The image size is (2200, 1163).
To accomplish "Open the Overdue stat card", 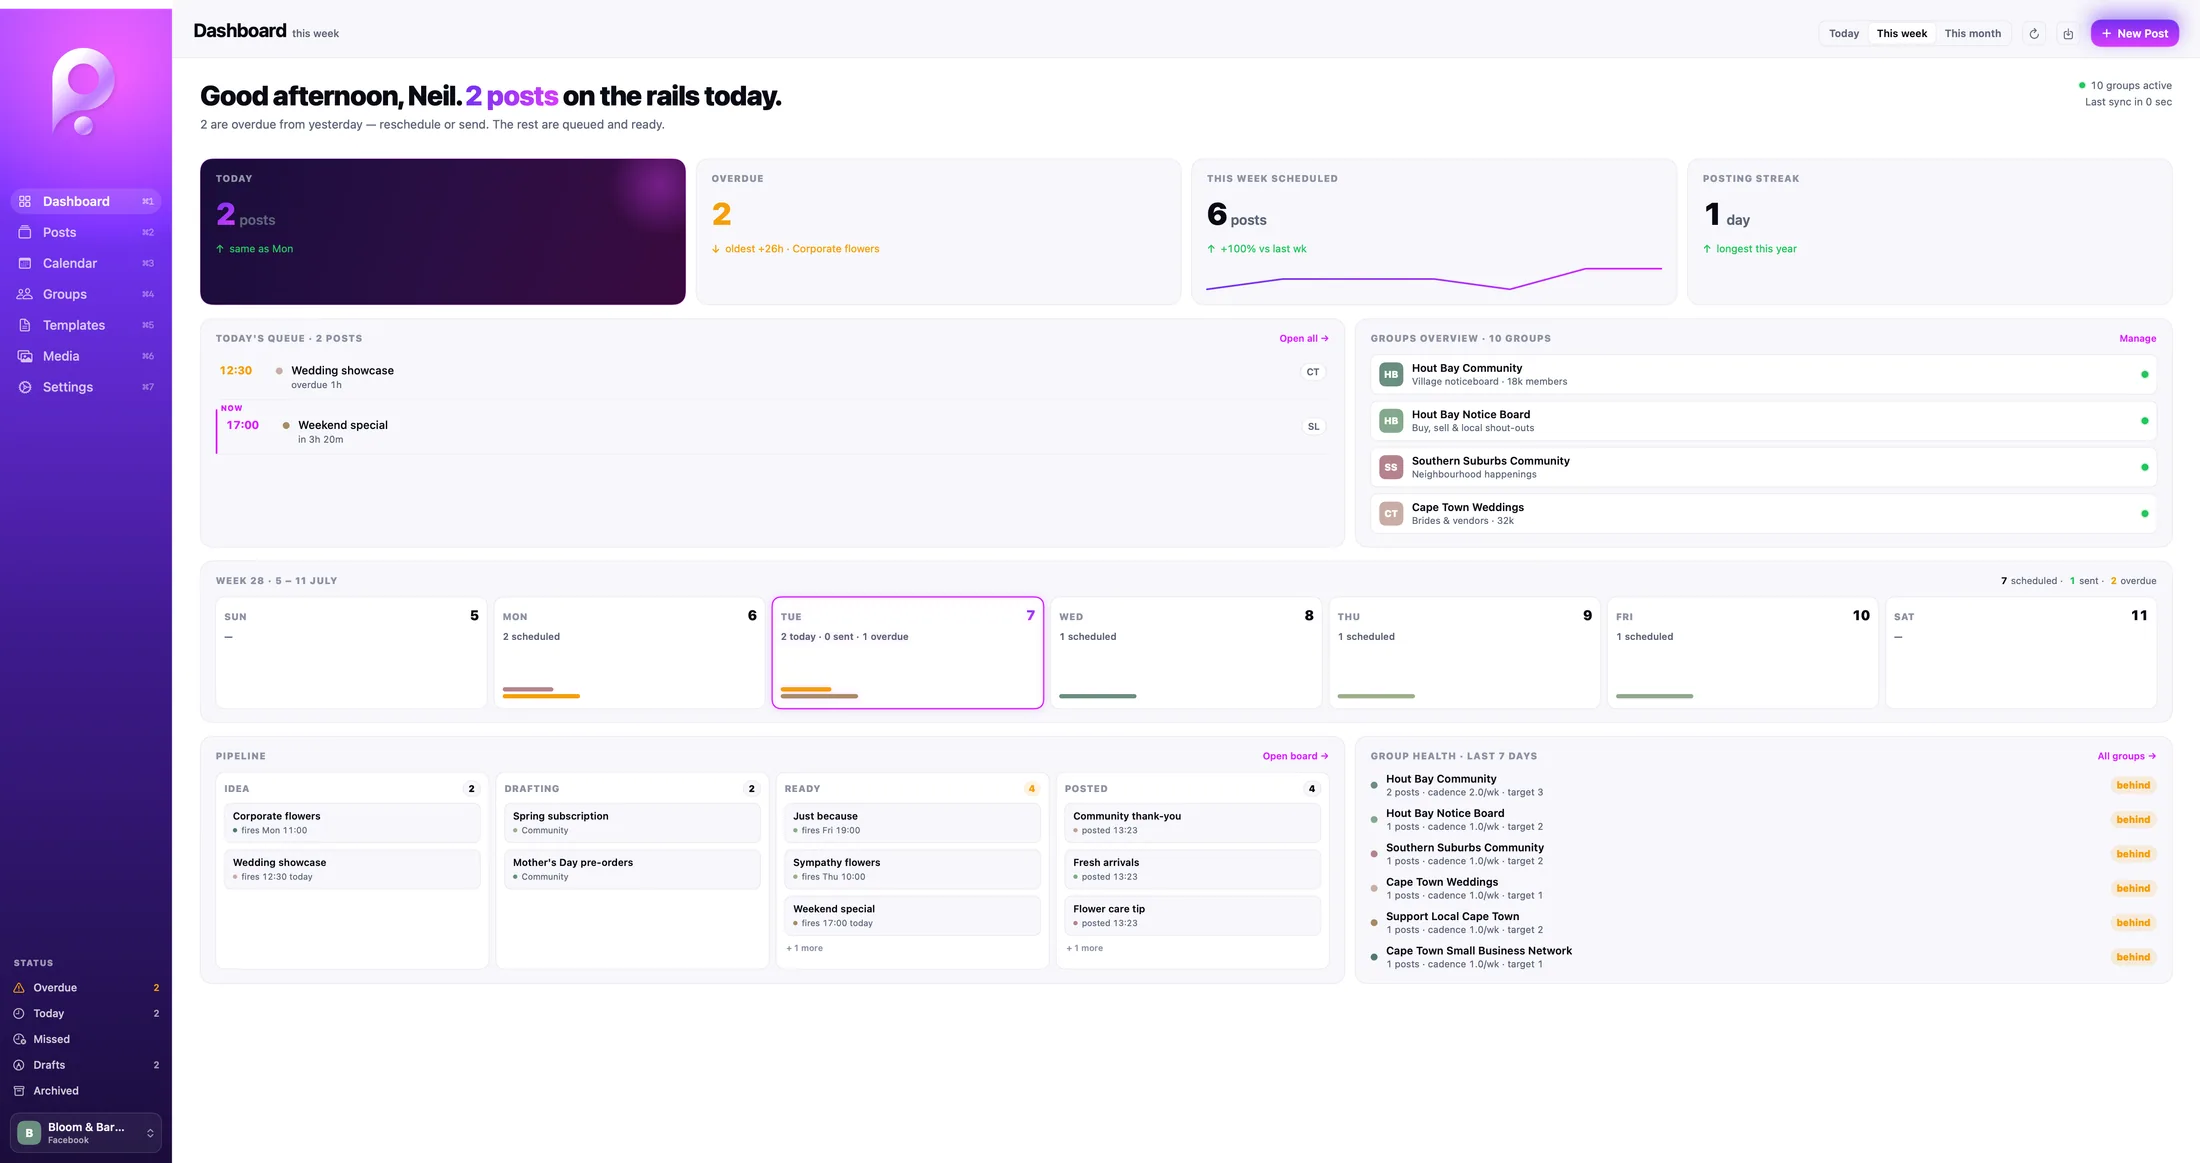I will click(938, 232).
